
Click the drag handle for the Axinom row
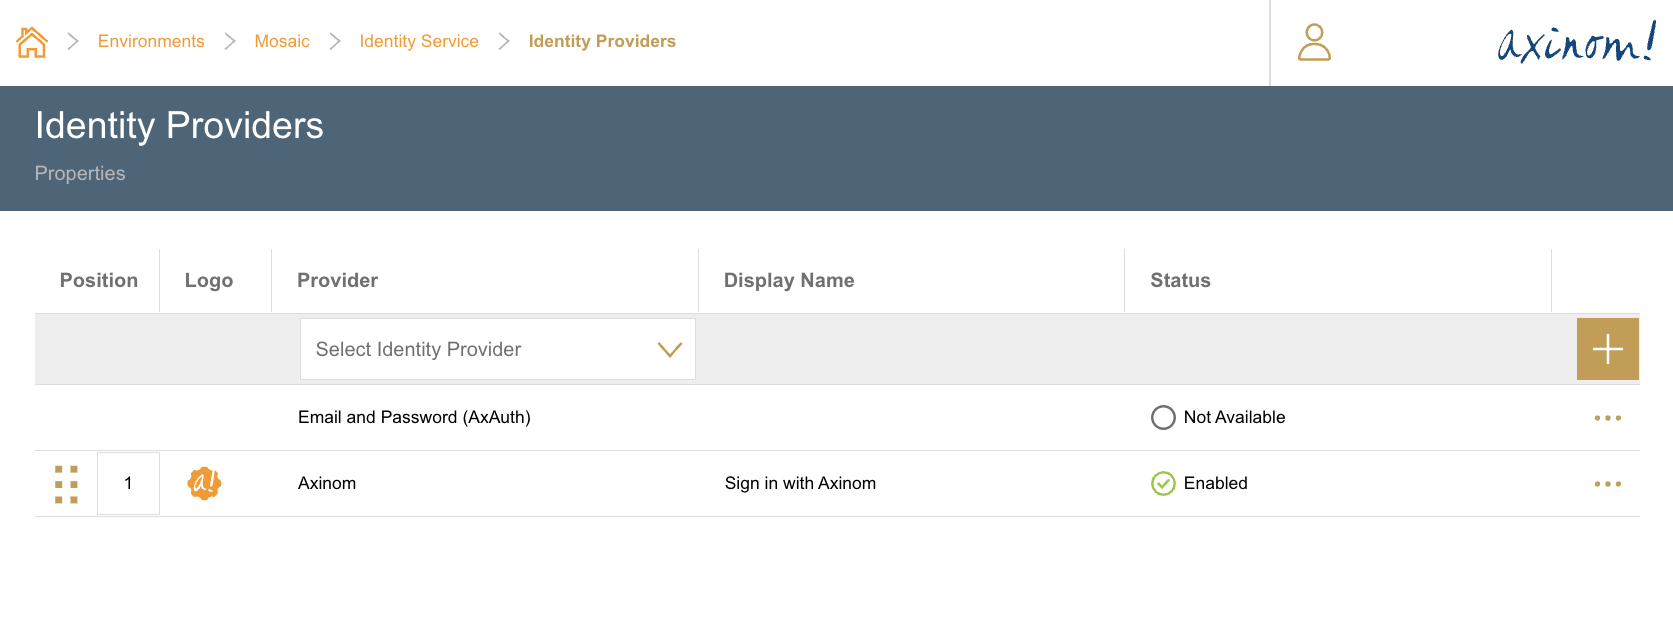(65, 483)
